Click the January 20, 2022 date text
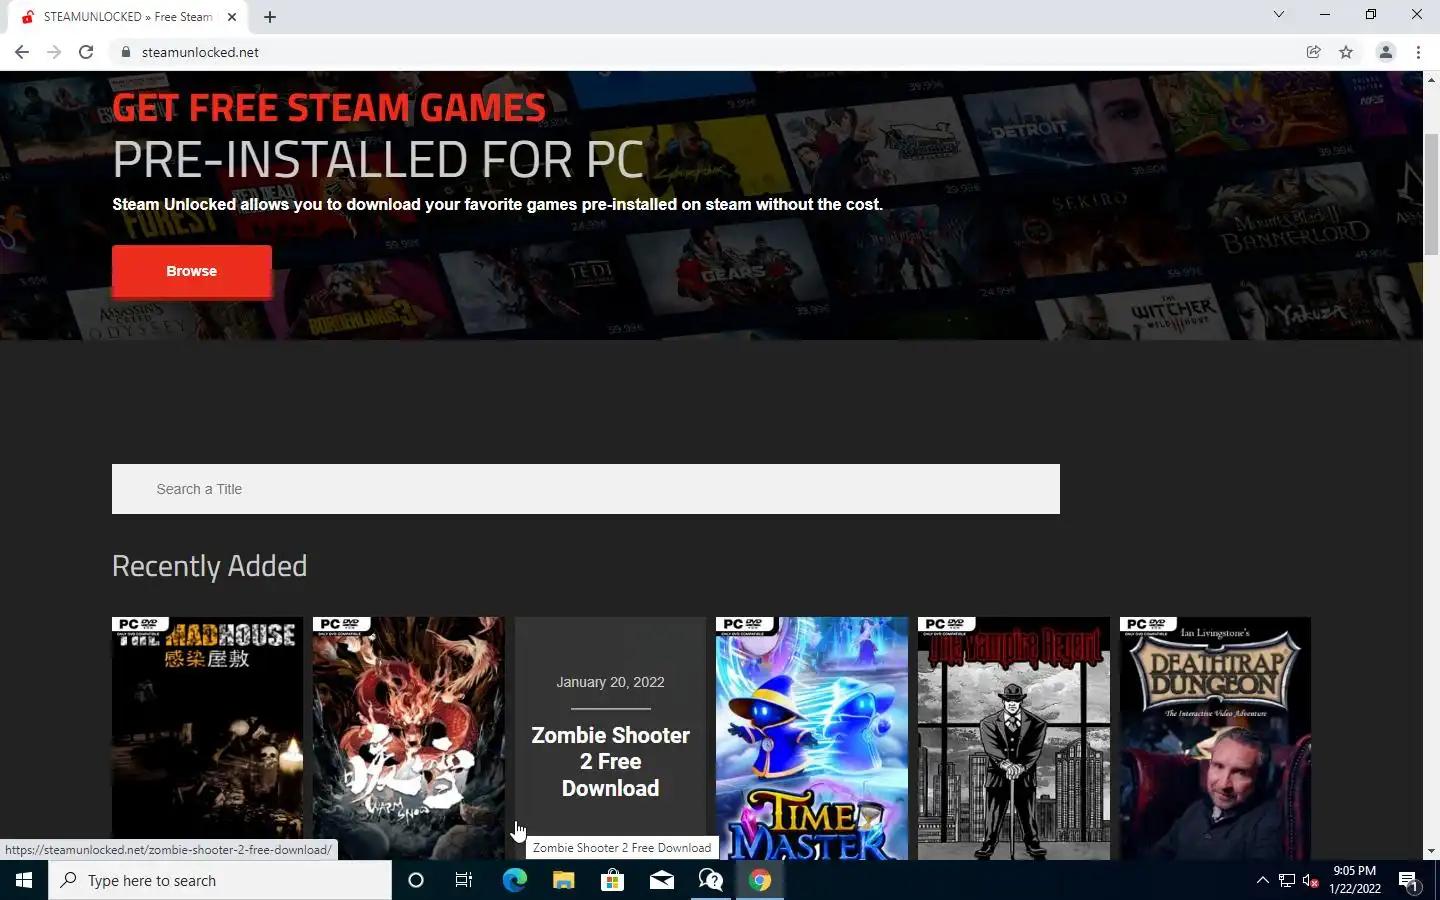The height and width of the screenshot is (900, 1440). click(610, 682)
